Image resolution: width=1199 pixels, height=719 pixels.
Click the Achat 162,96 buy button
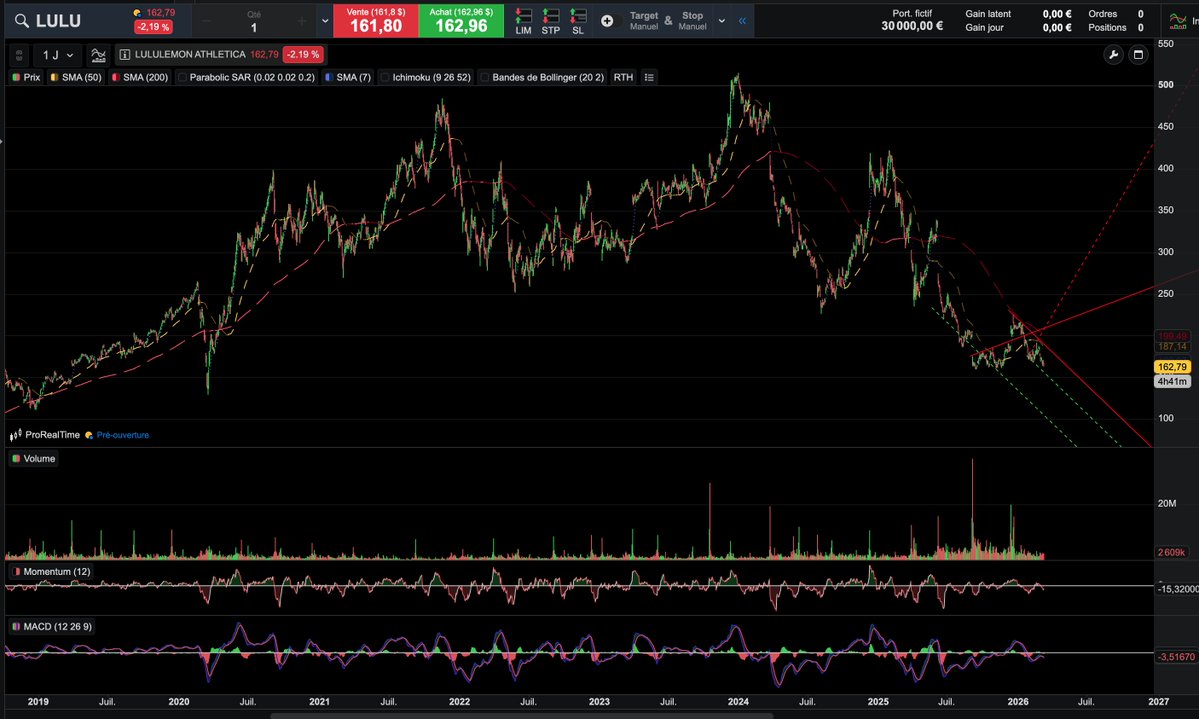461,21
